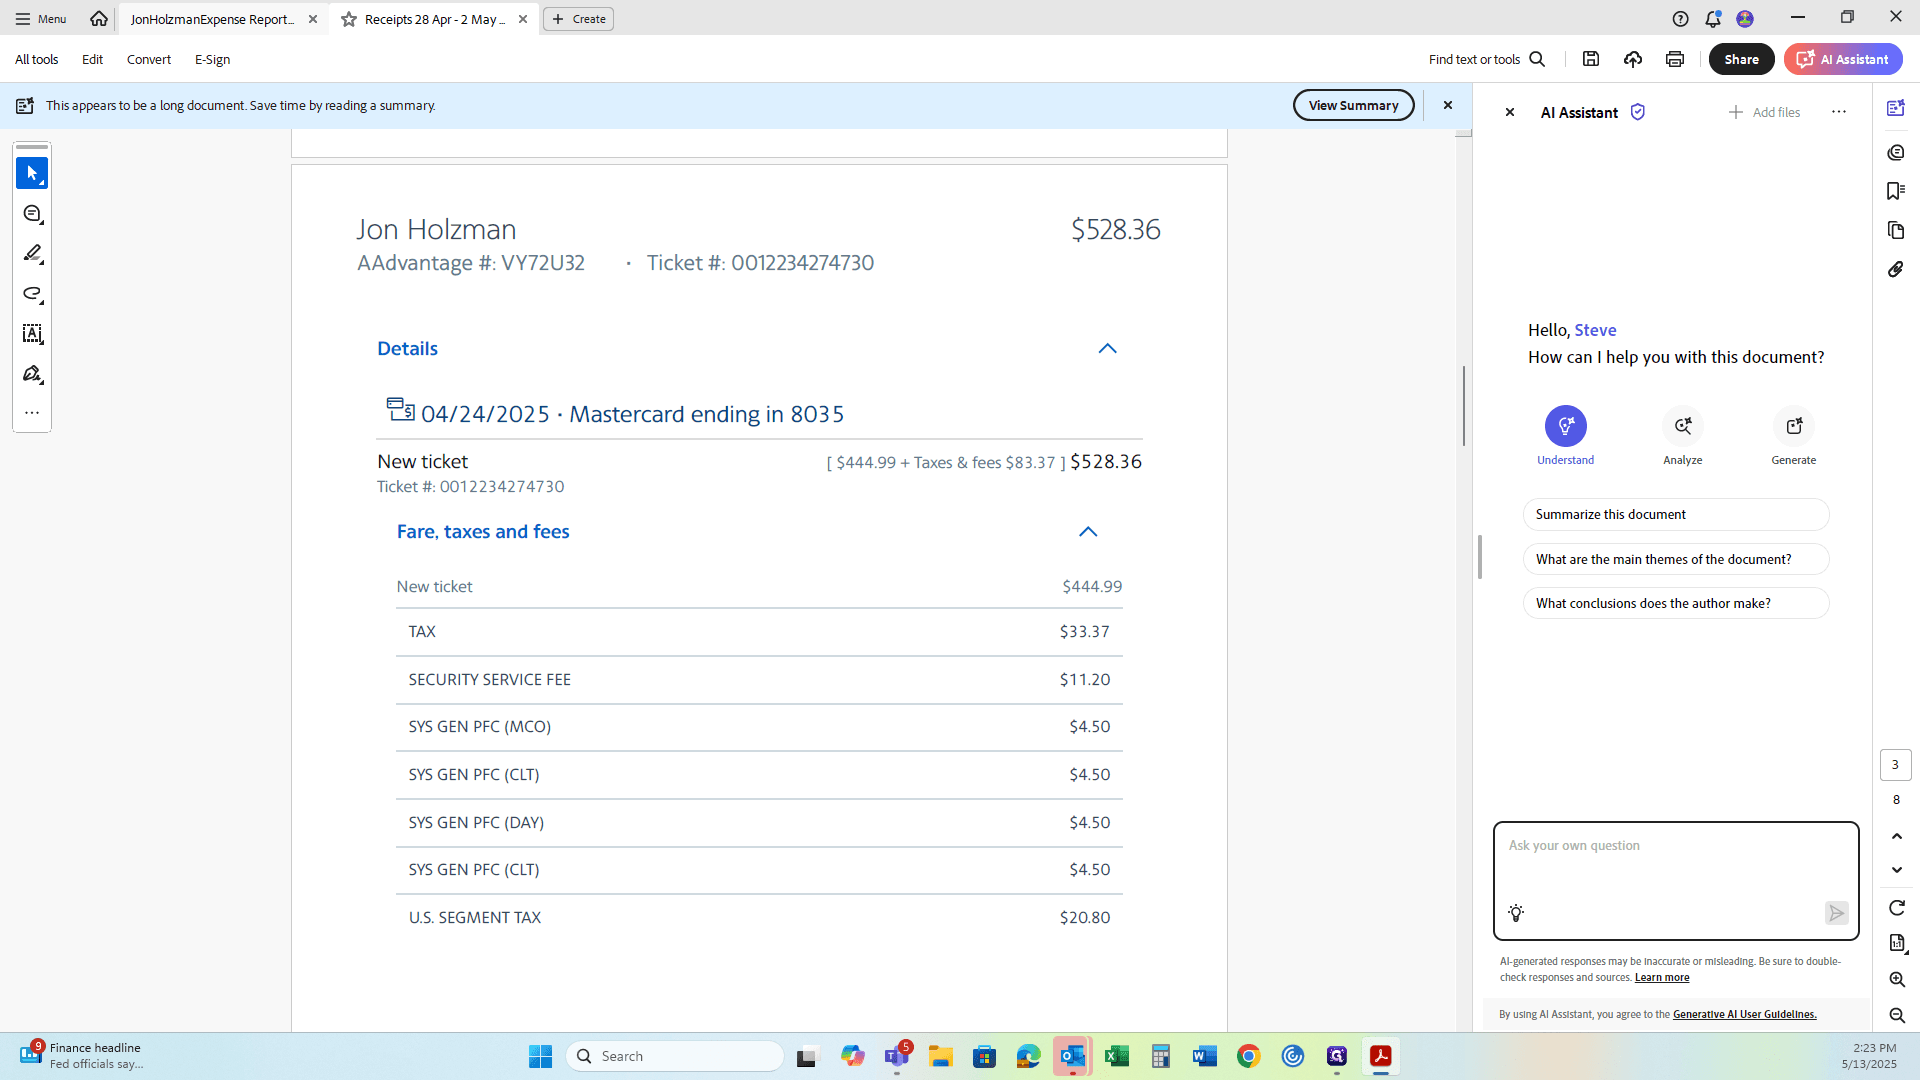Select the Analyze mode

pyautogui.click(x=1683, y=436)
